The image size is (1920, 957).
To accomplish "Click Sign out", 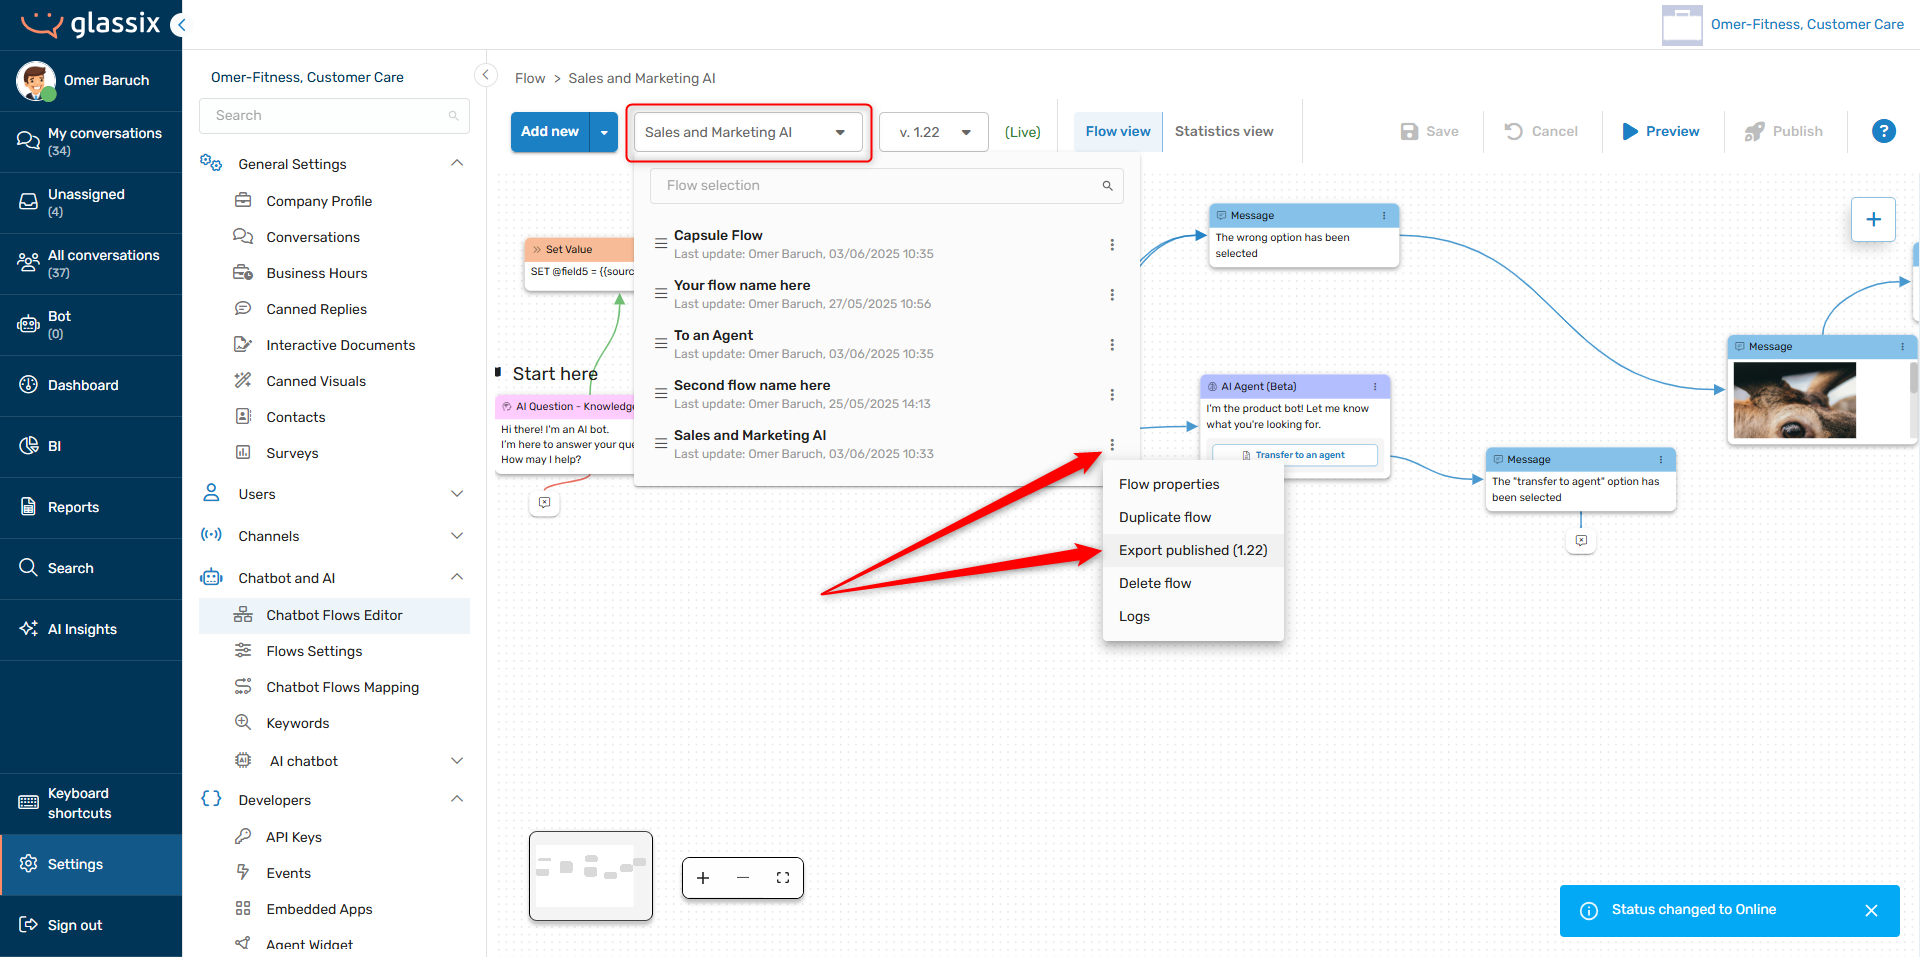I will (91, 925).
